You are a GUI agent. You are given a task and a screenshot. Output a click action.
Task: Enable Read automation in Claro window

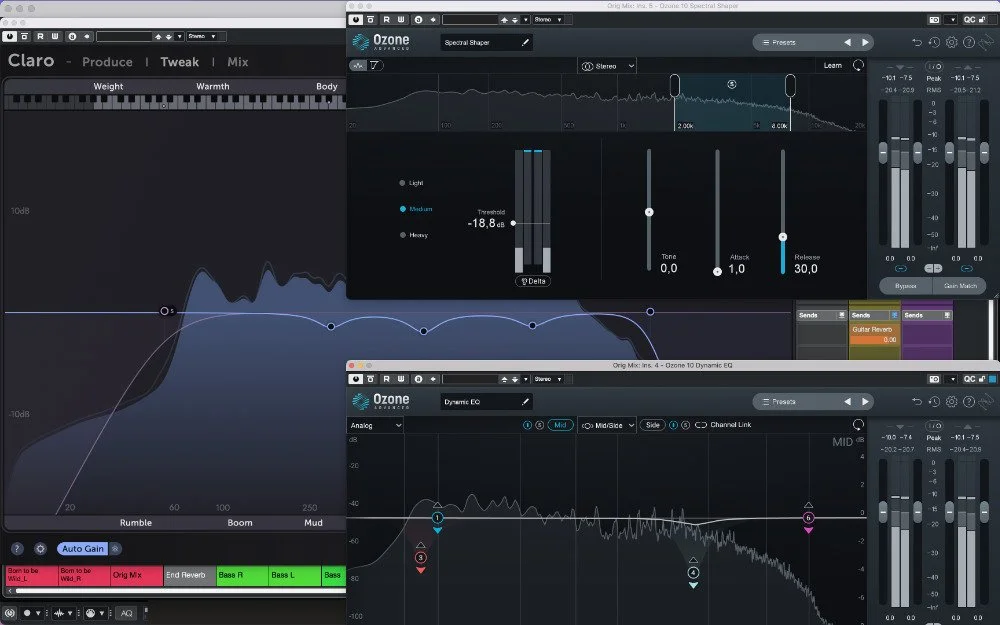(40, 36)
